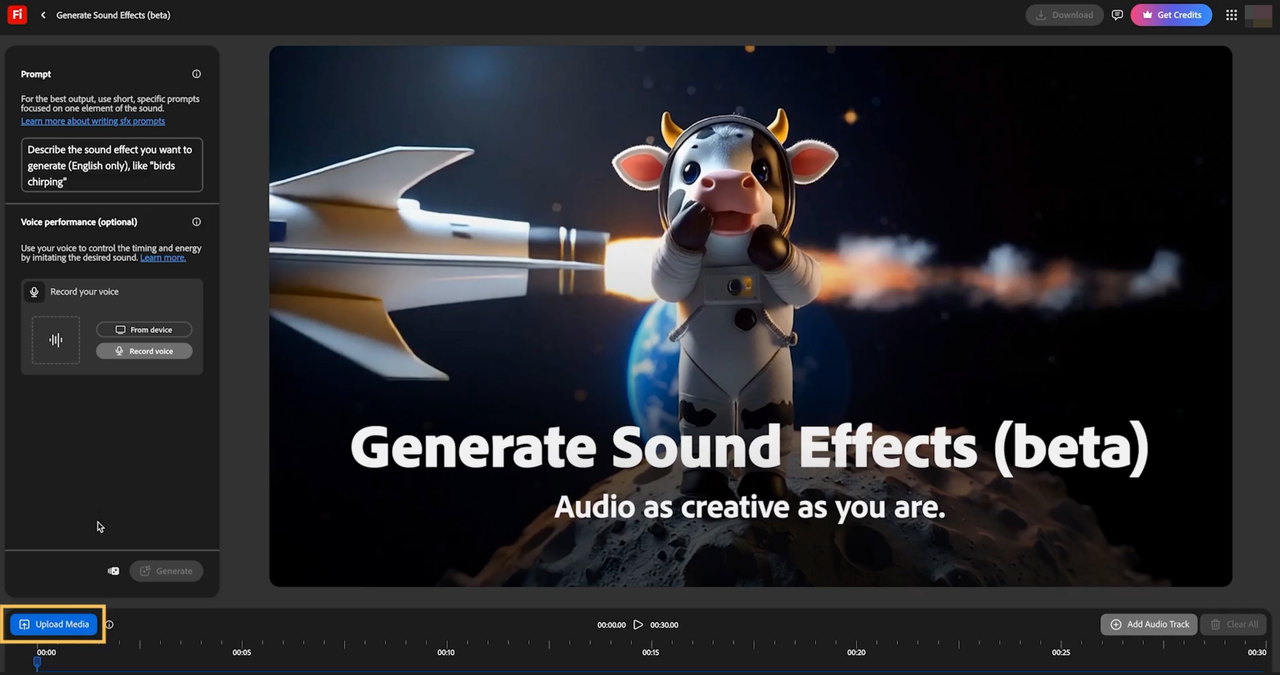Click the Generate button
1280x675 pixels.
pos(166,571)
